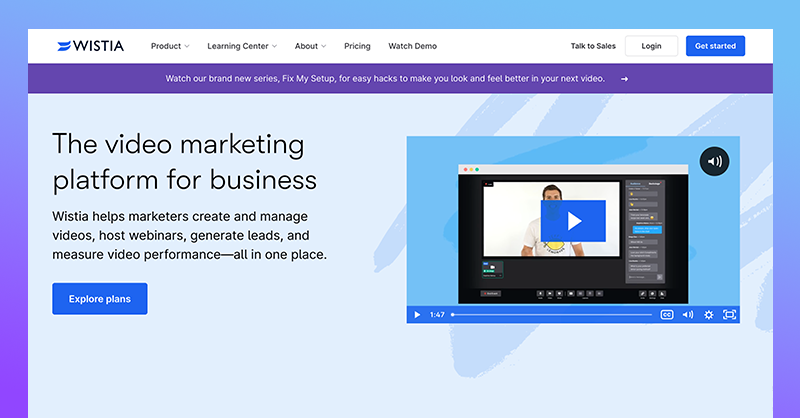Click the 1:47 video duration
This screenshot has height=418, width=800.
[x=437, y=314]
